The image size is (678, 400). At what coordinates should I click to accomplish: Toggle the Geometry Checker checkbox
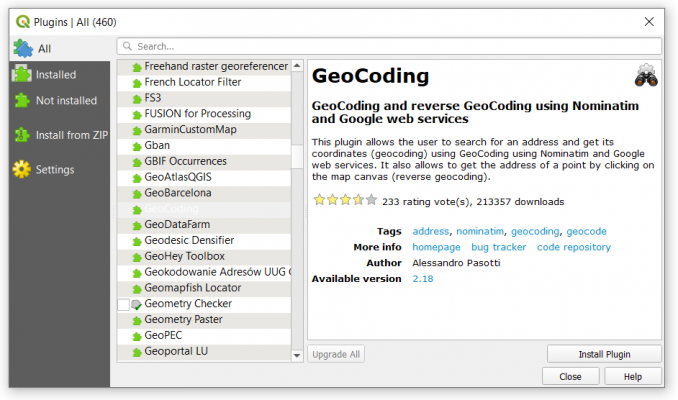(x=123, y=304)
